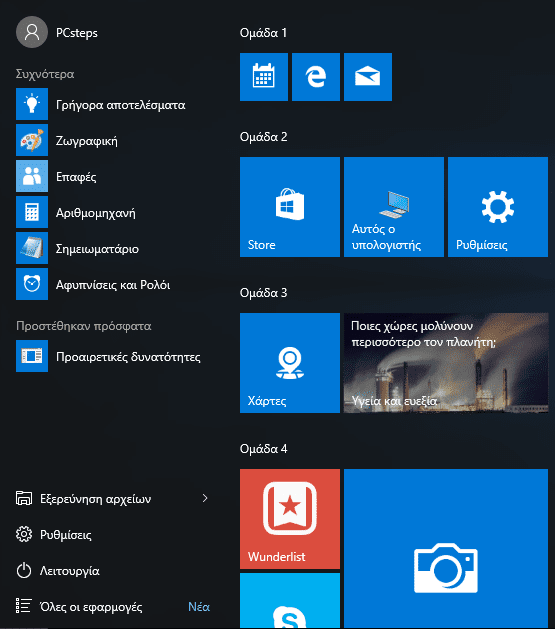Open the Skype tile
This screenshot has height=629, width=555.
[x=290, y=601]
